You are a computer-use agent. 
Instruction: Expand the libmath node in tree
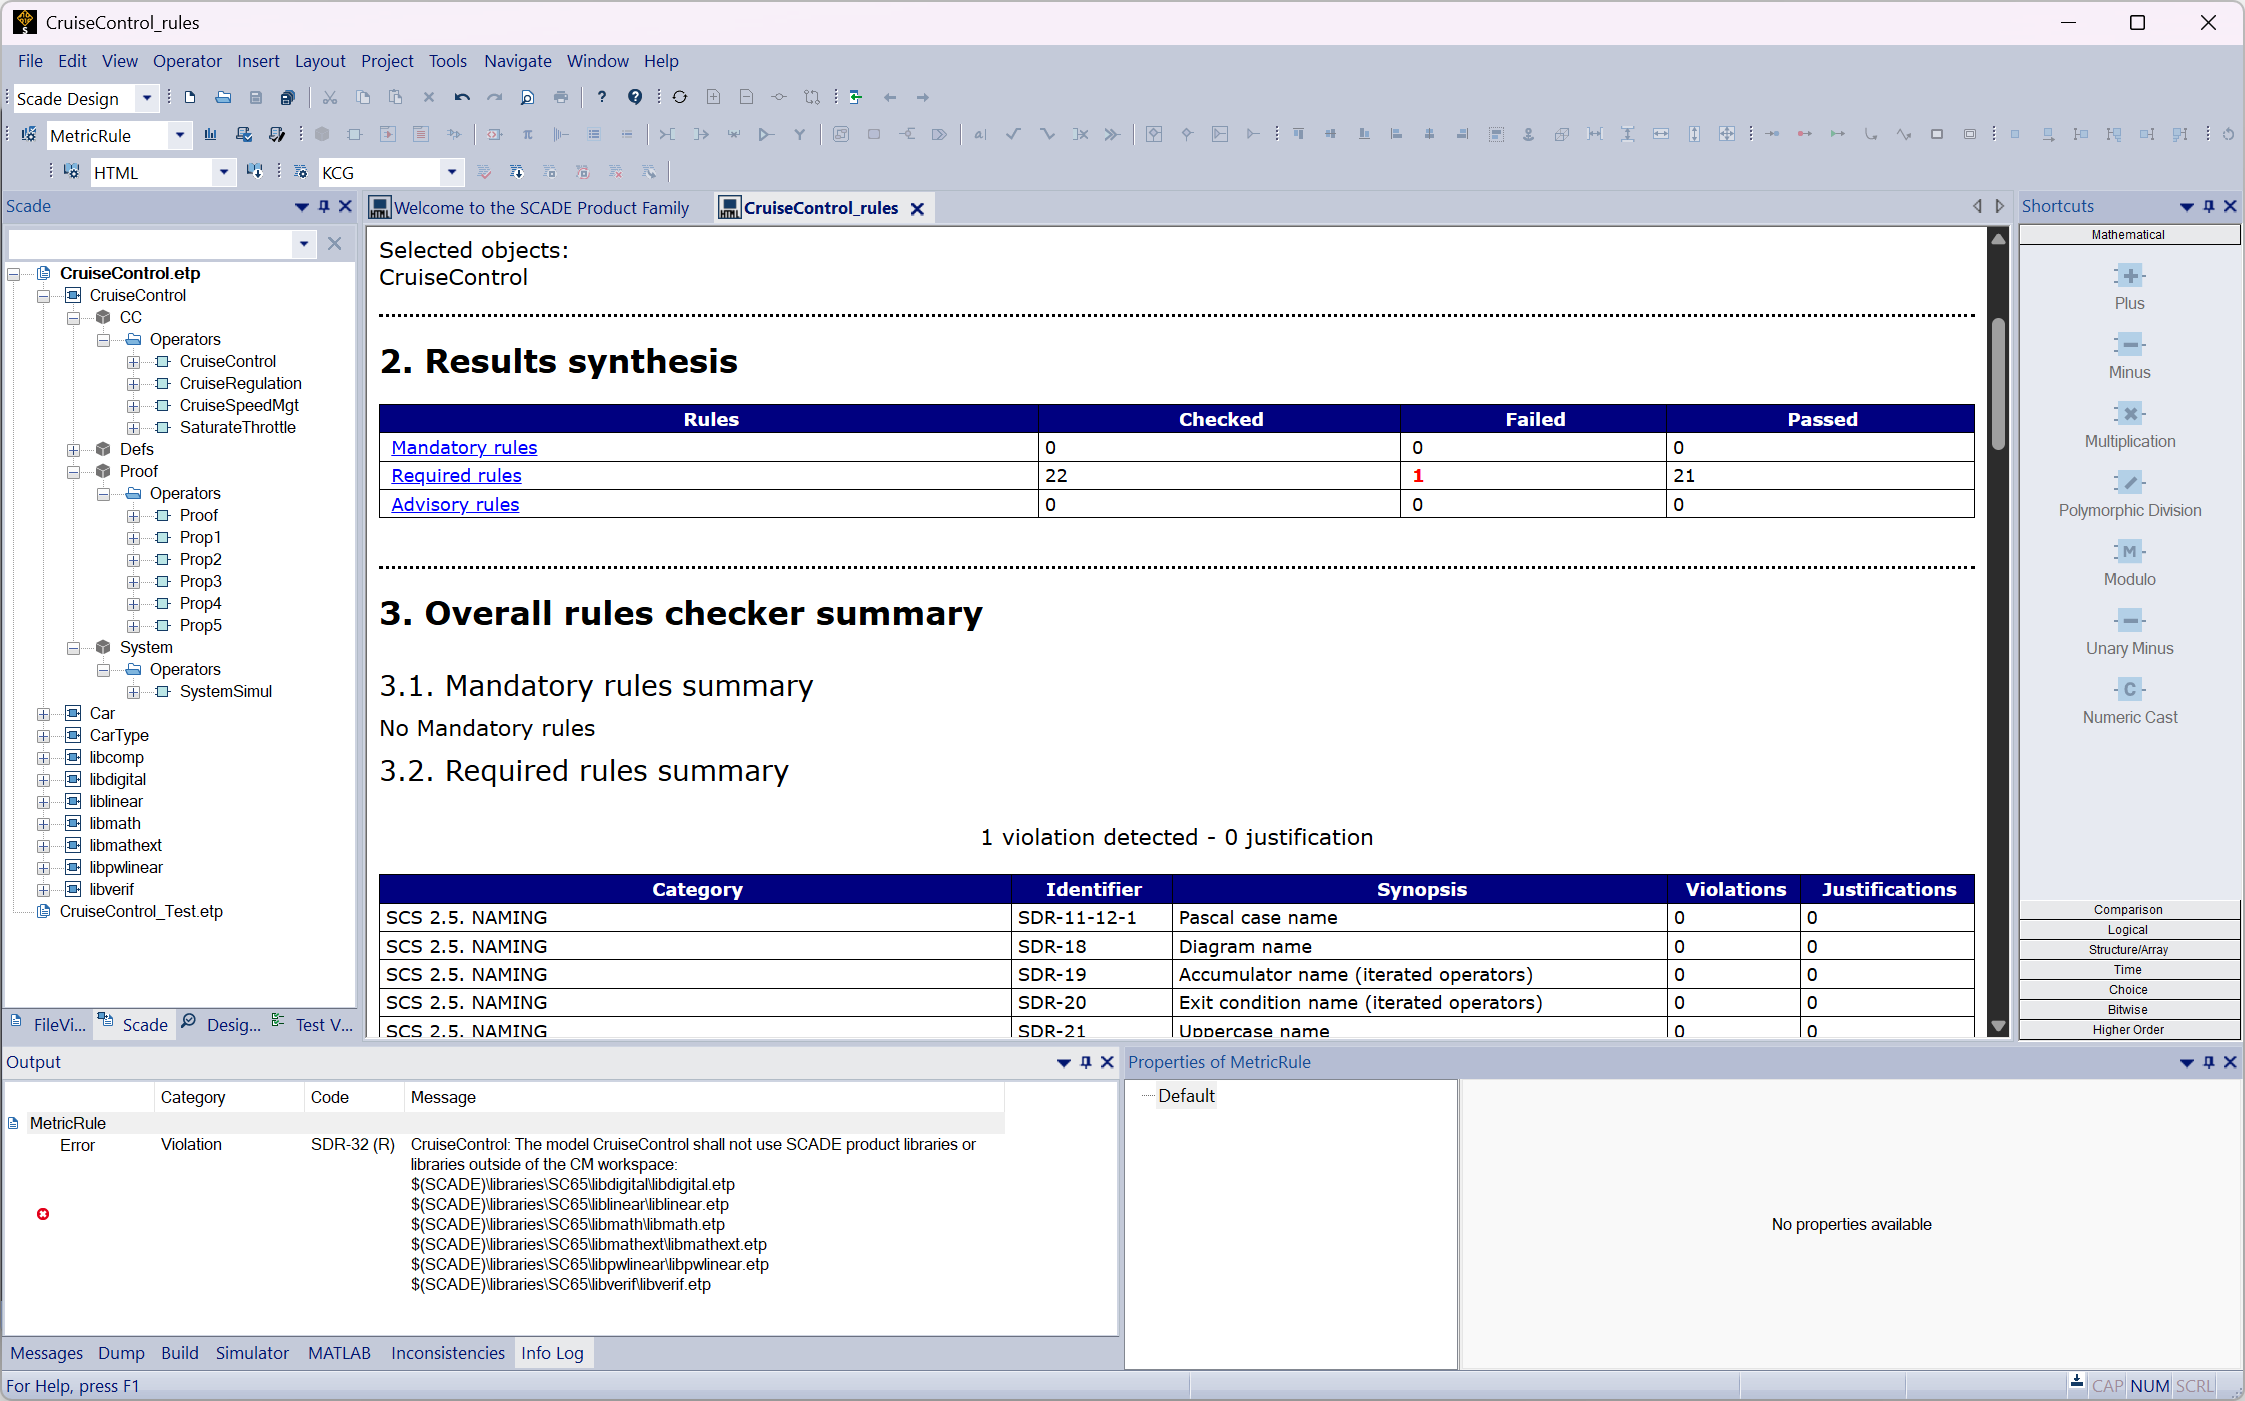43,824
